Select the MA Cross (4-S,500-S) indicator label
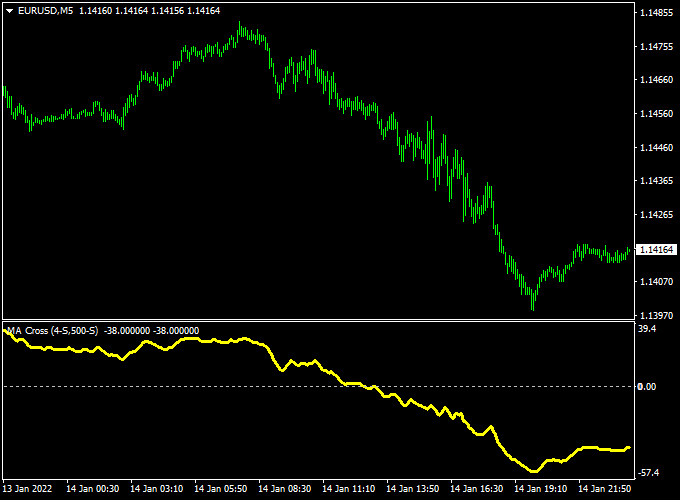The image size is (680, 500). (52, 331)
